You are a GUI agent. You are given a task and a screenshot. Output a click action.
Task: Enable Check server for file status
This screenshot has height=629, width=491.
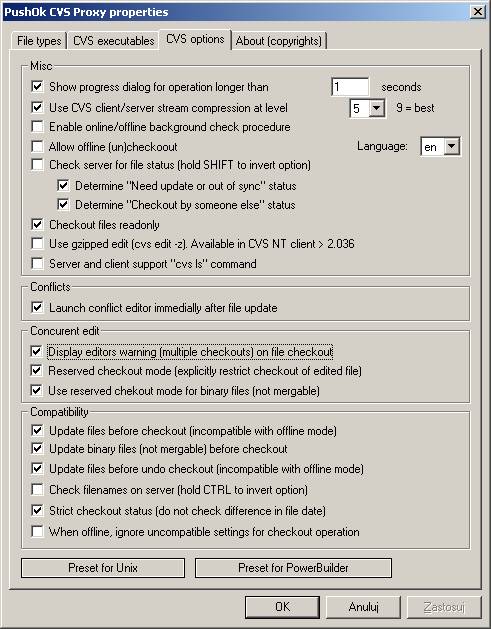37,164
